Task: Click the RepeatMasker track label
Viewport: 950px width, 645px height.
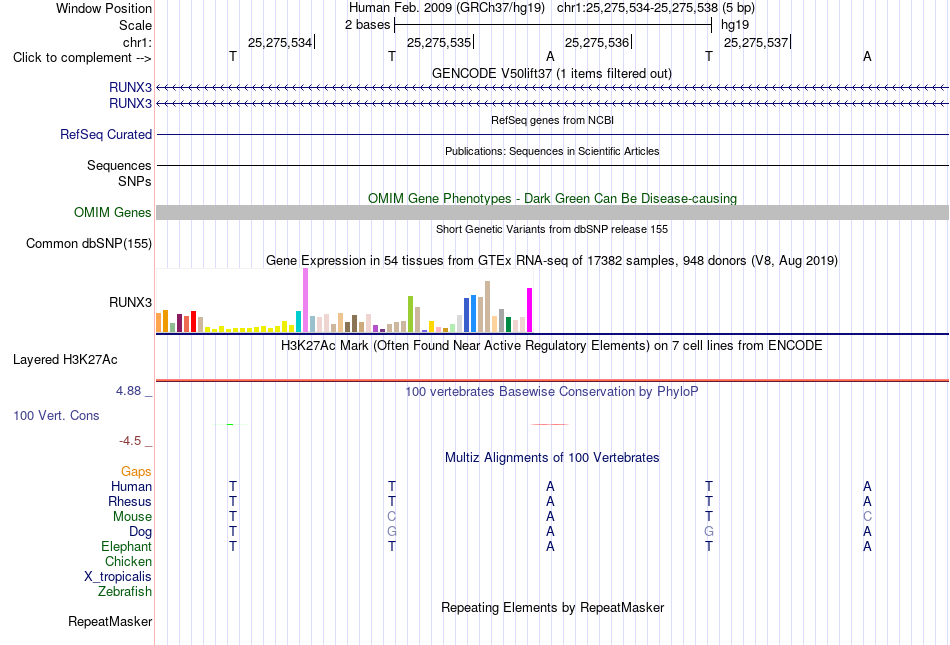Action: tap(110, 621)
